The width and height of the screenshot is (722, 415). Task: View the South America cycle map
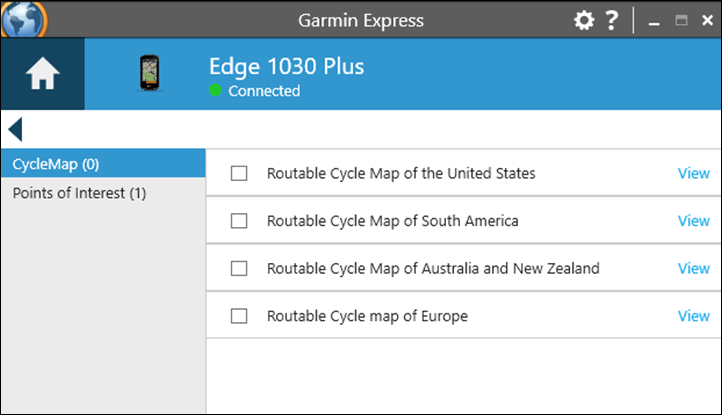693,221
